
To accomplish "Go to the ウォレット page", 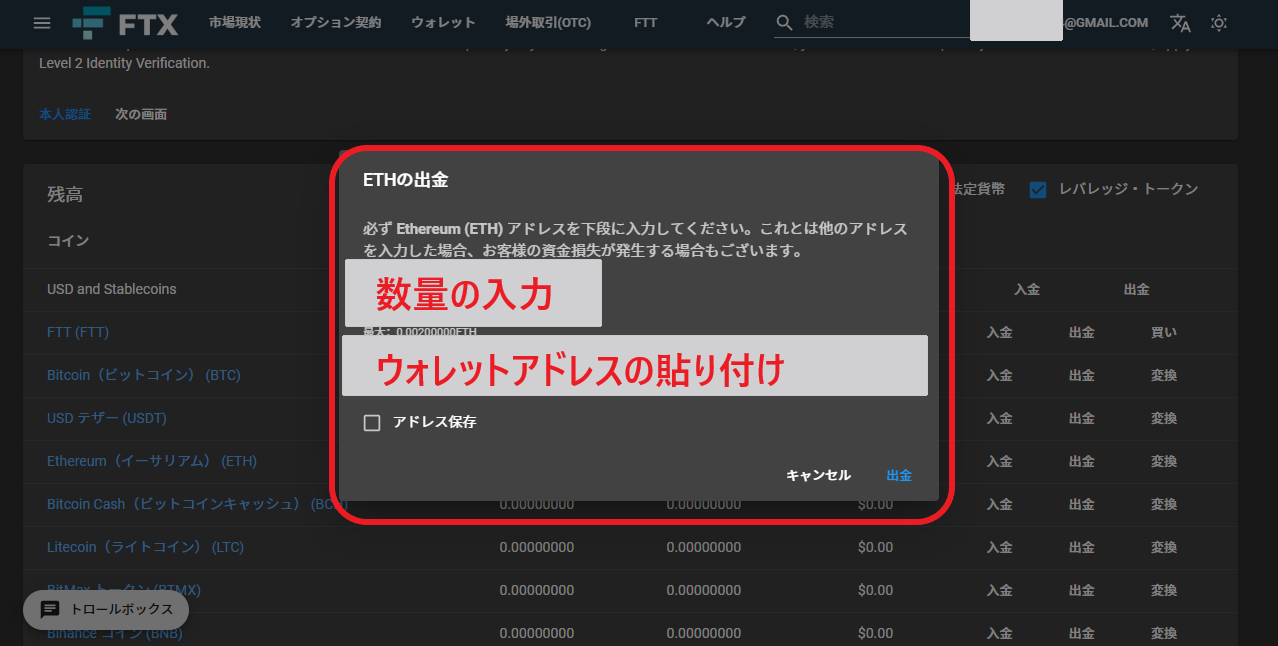I will tap(443, 22).
